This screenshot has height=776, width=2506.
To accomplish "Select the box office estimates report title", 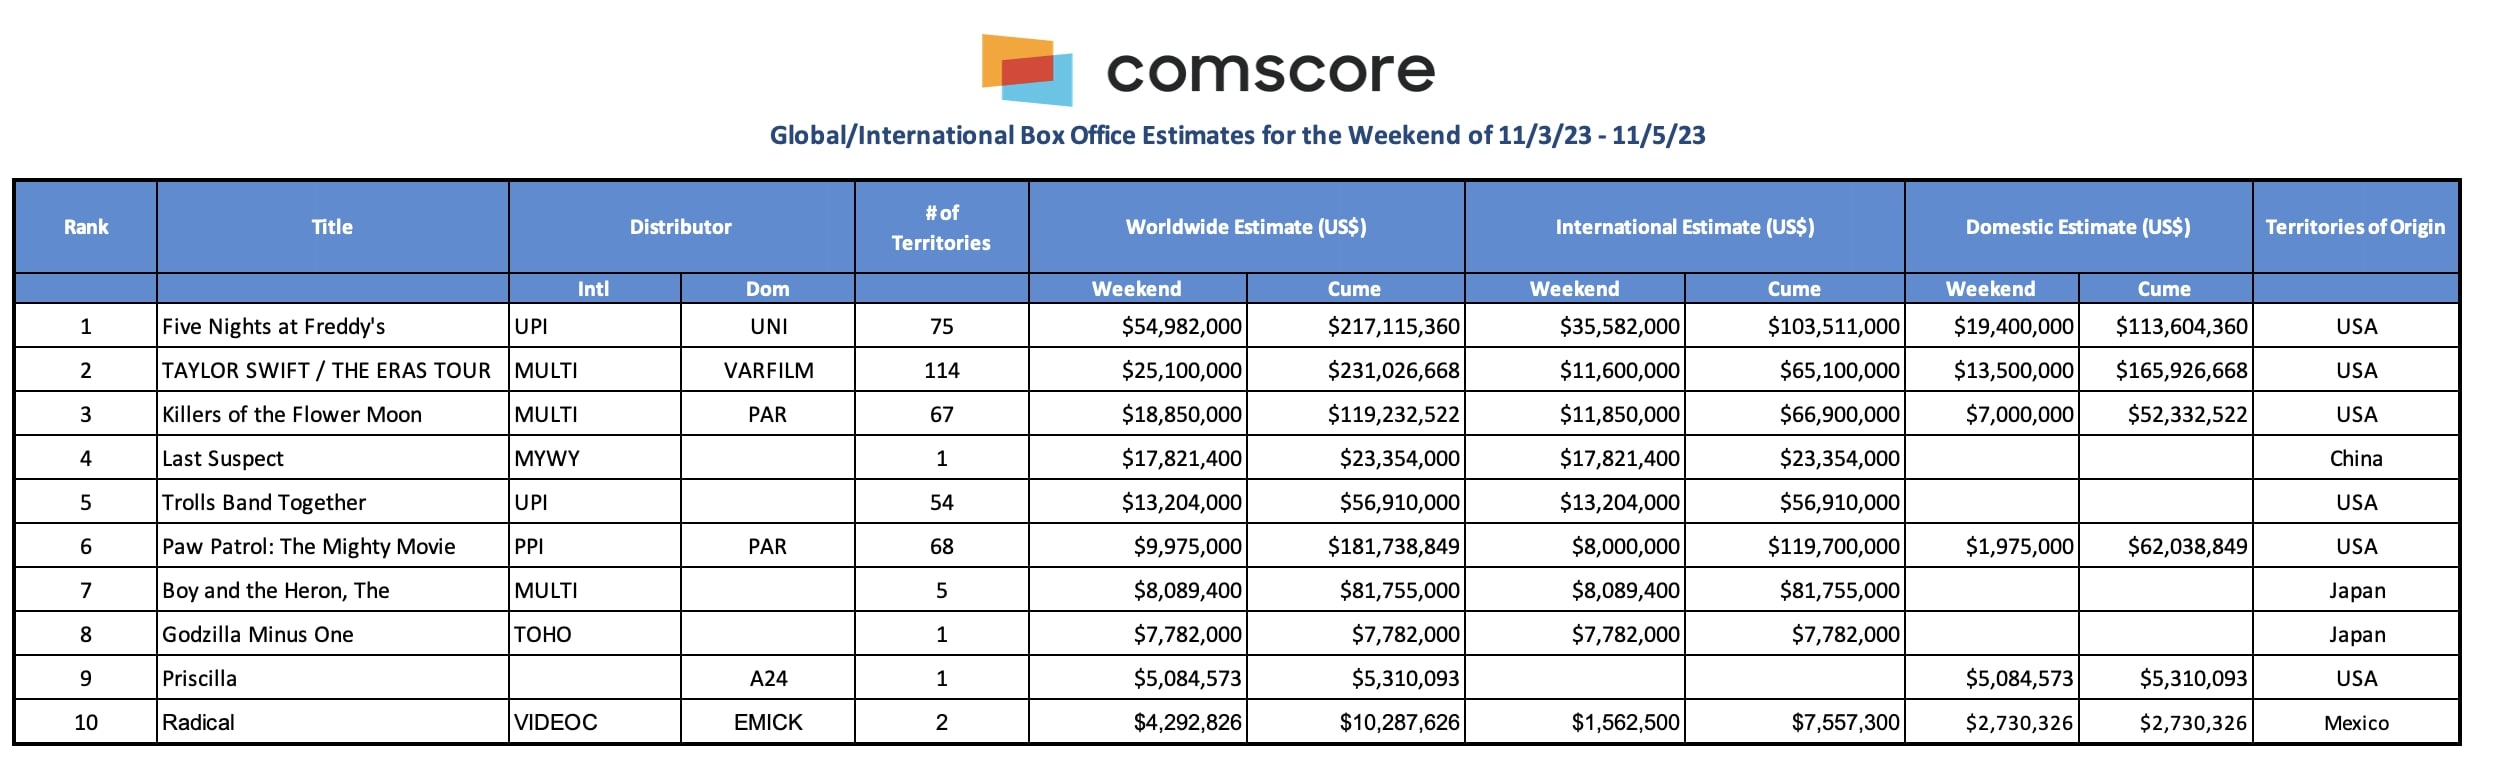I will 1237,135.
